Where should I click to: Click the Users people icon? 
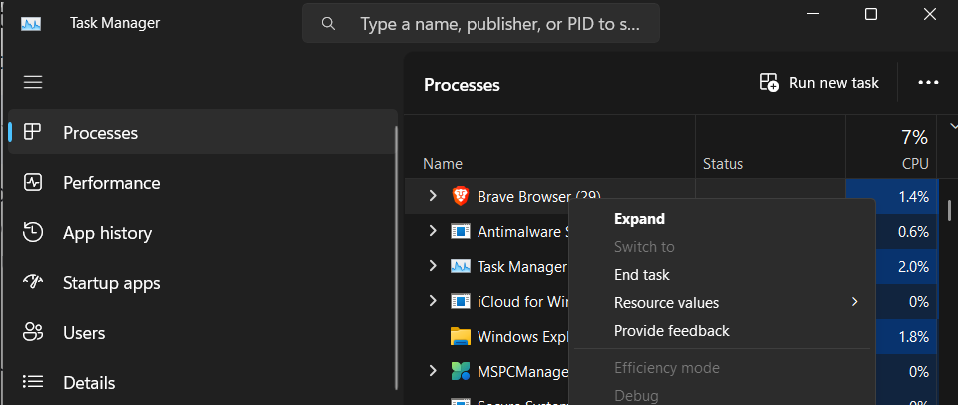33,333
